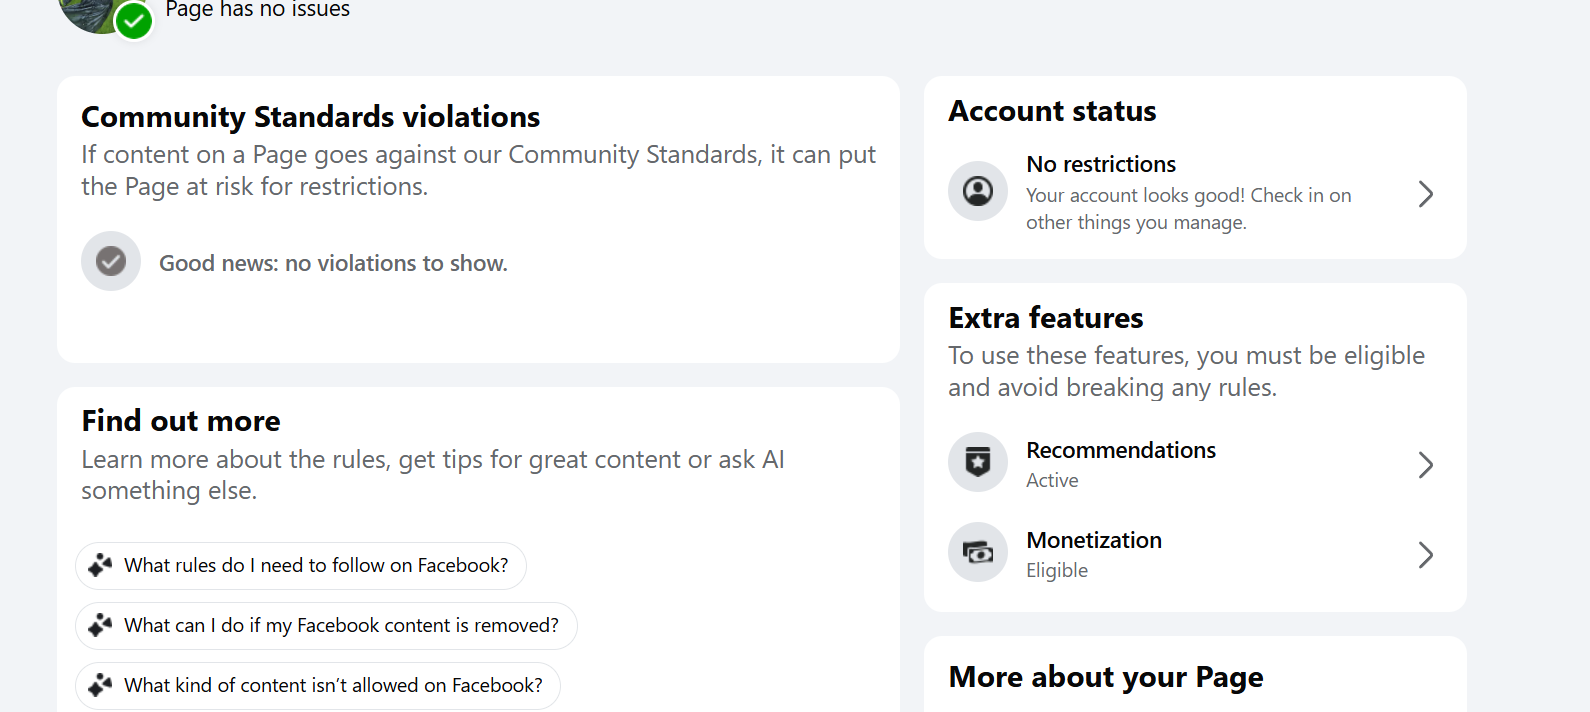Click the 'Page has no issues' status text
The image size is (1590, 712).
click(x=257, y=10)
